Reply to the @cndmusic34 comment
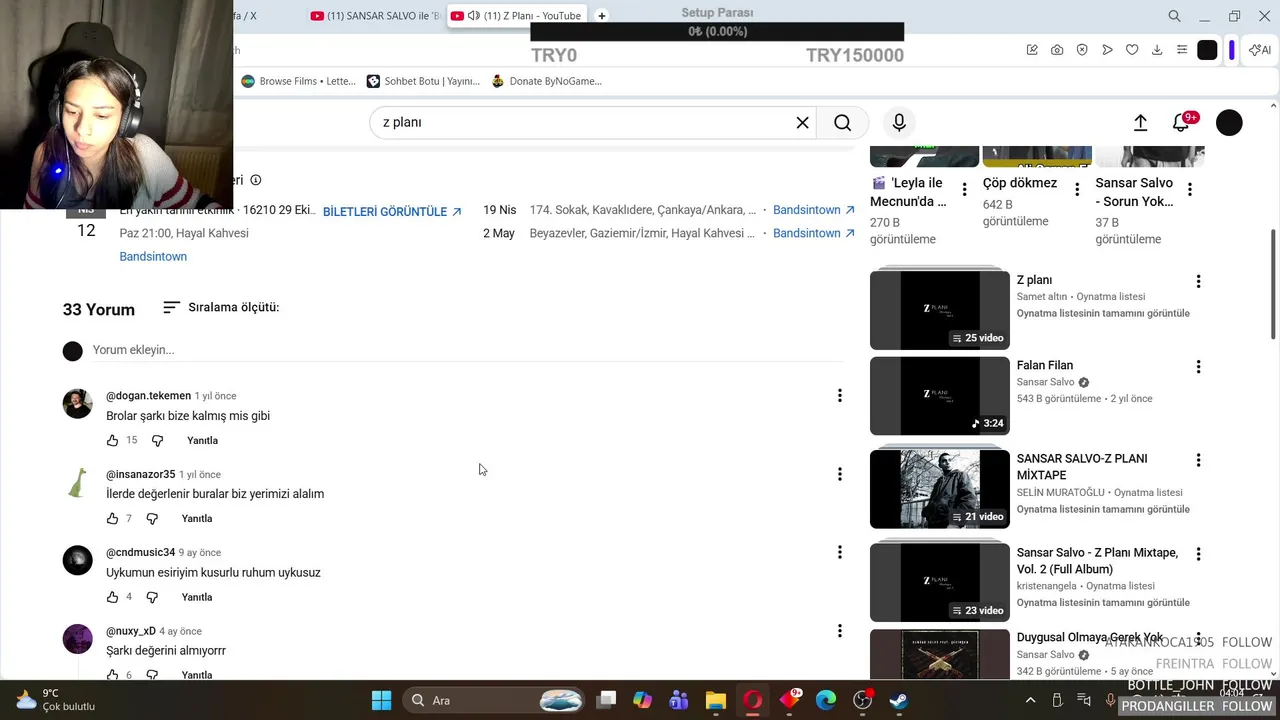Screen dimensions: 1280x720 point(197,597)
